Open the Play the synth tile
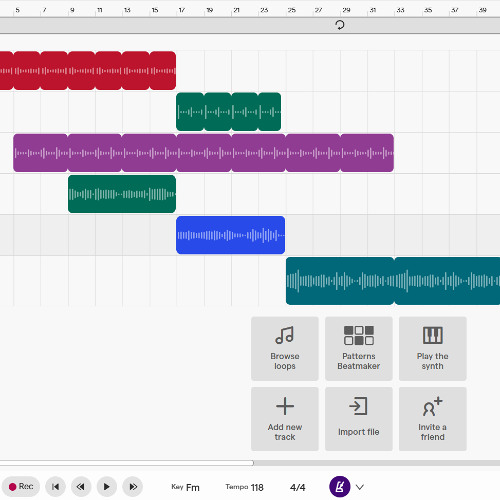 click(433, 348)
